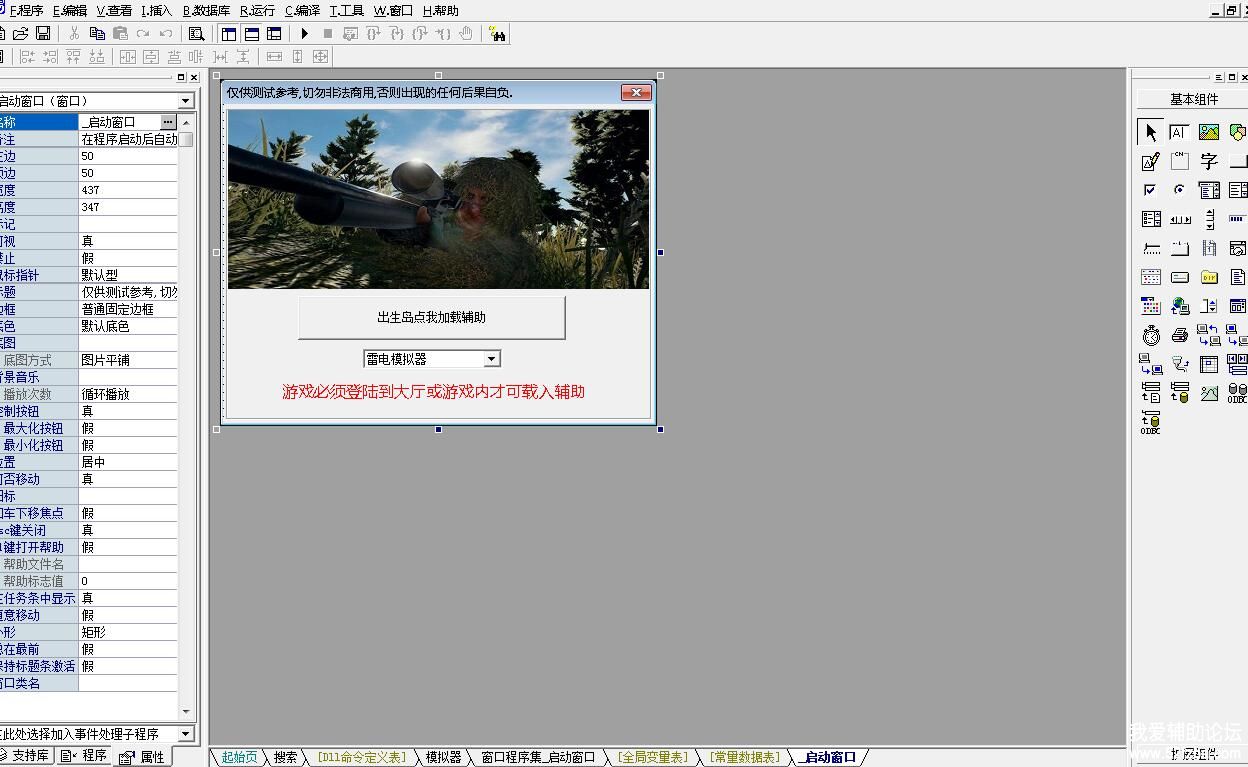1248x767 pixels.
Task: Click the scissors cut icon
Action: click(x=74, y=34)
